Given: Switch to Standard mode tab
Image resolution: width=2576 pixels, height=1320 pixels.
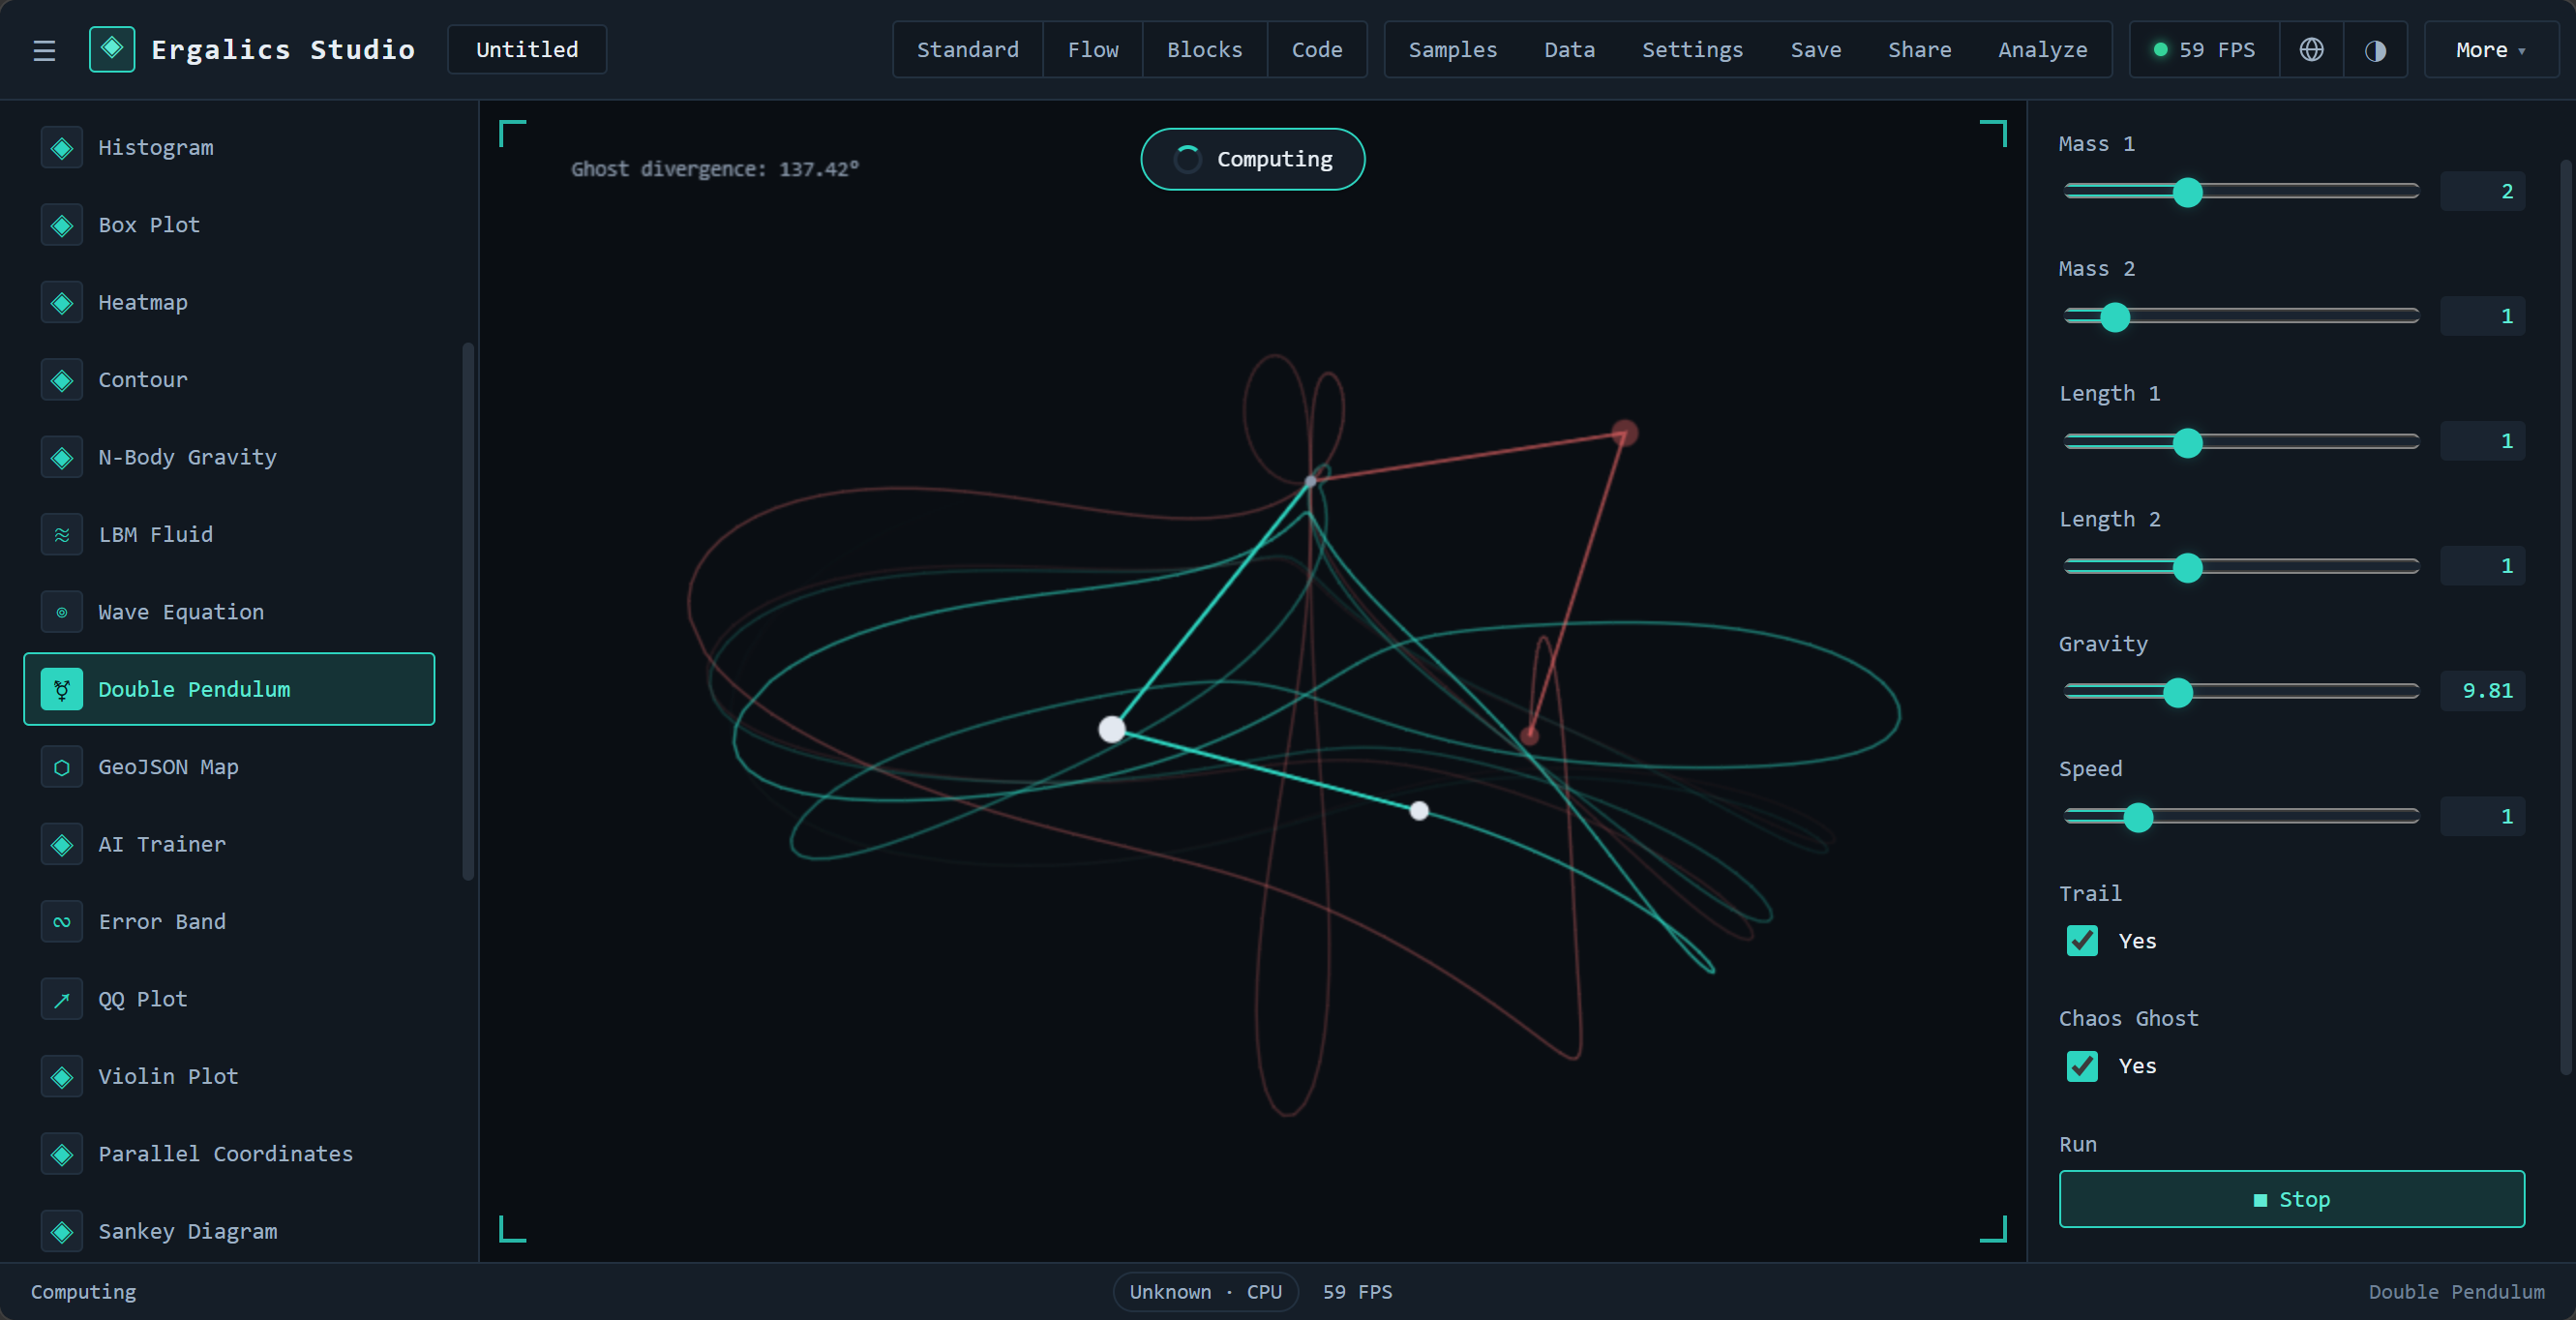Looking at the screenshot, I should click(967, 50).
